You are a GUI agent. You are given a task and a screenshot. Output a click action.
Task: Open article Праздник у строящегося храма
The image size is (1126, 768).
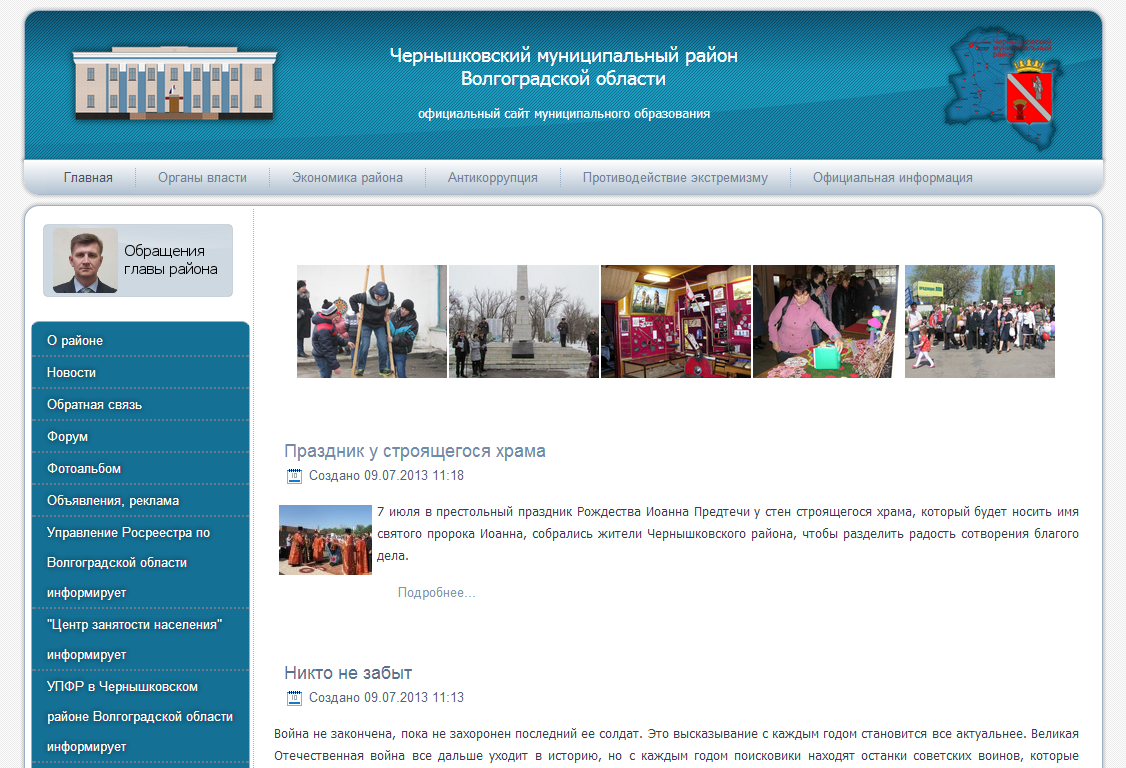point(414,451)
